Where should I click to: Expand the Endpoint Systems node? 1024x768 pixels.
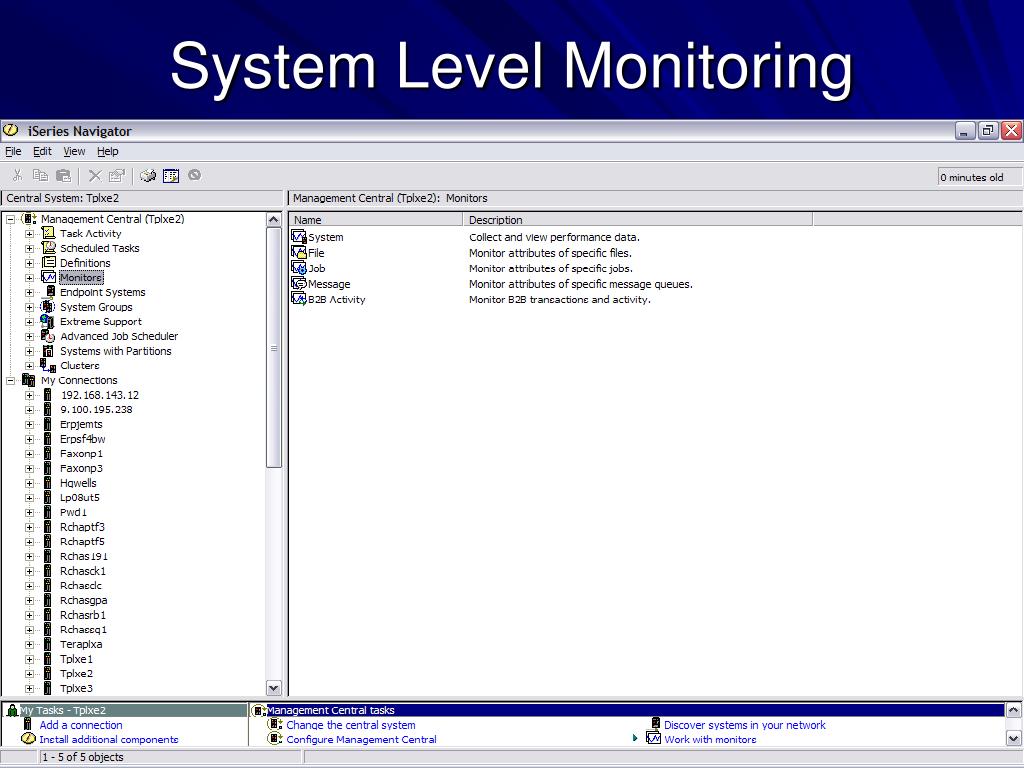(29, 293)
